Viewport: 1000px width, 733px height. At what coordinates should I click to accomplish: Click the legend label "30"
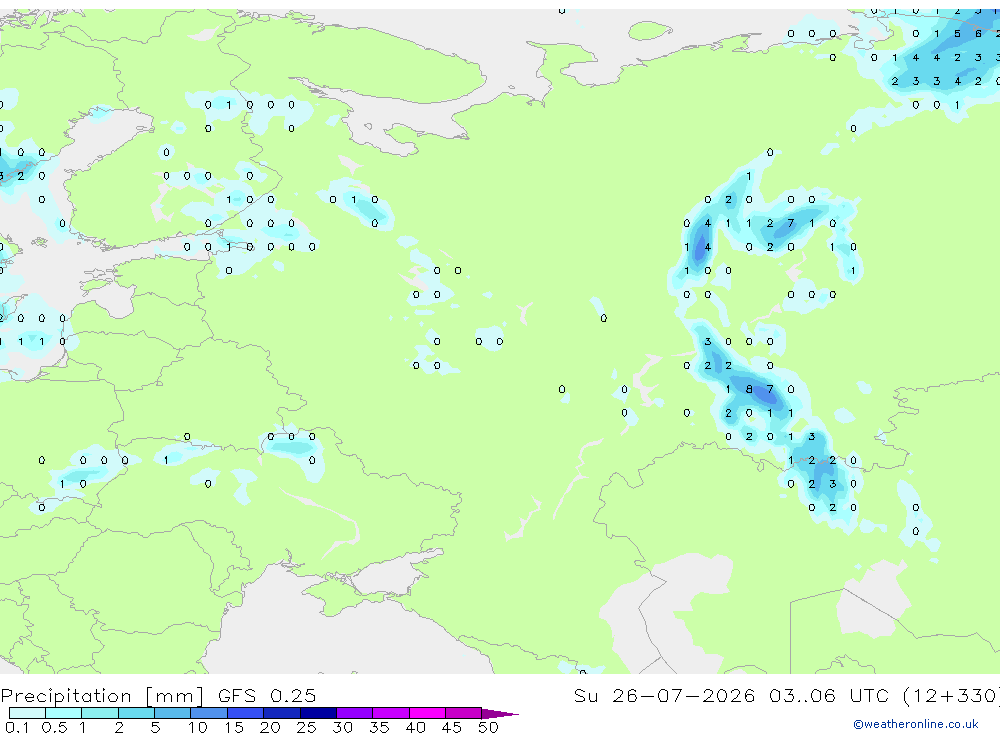(343, 727)
